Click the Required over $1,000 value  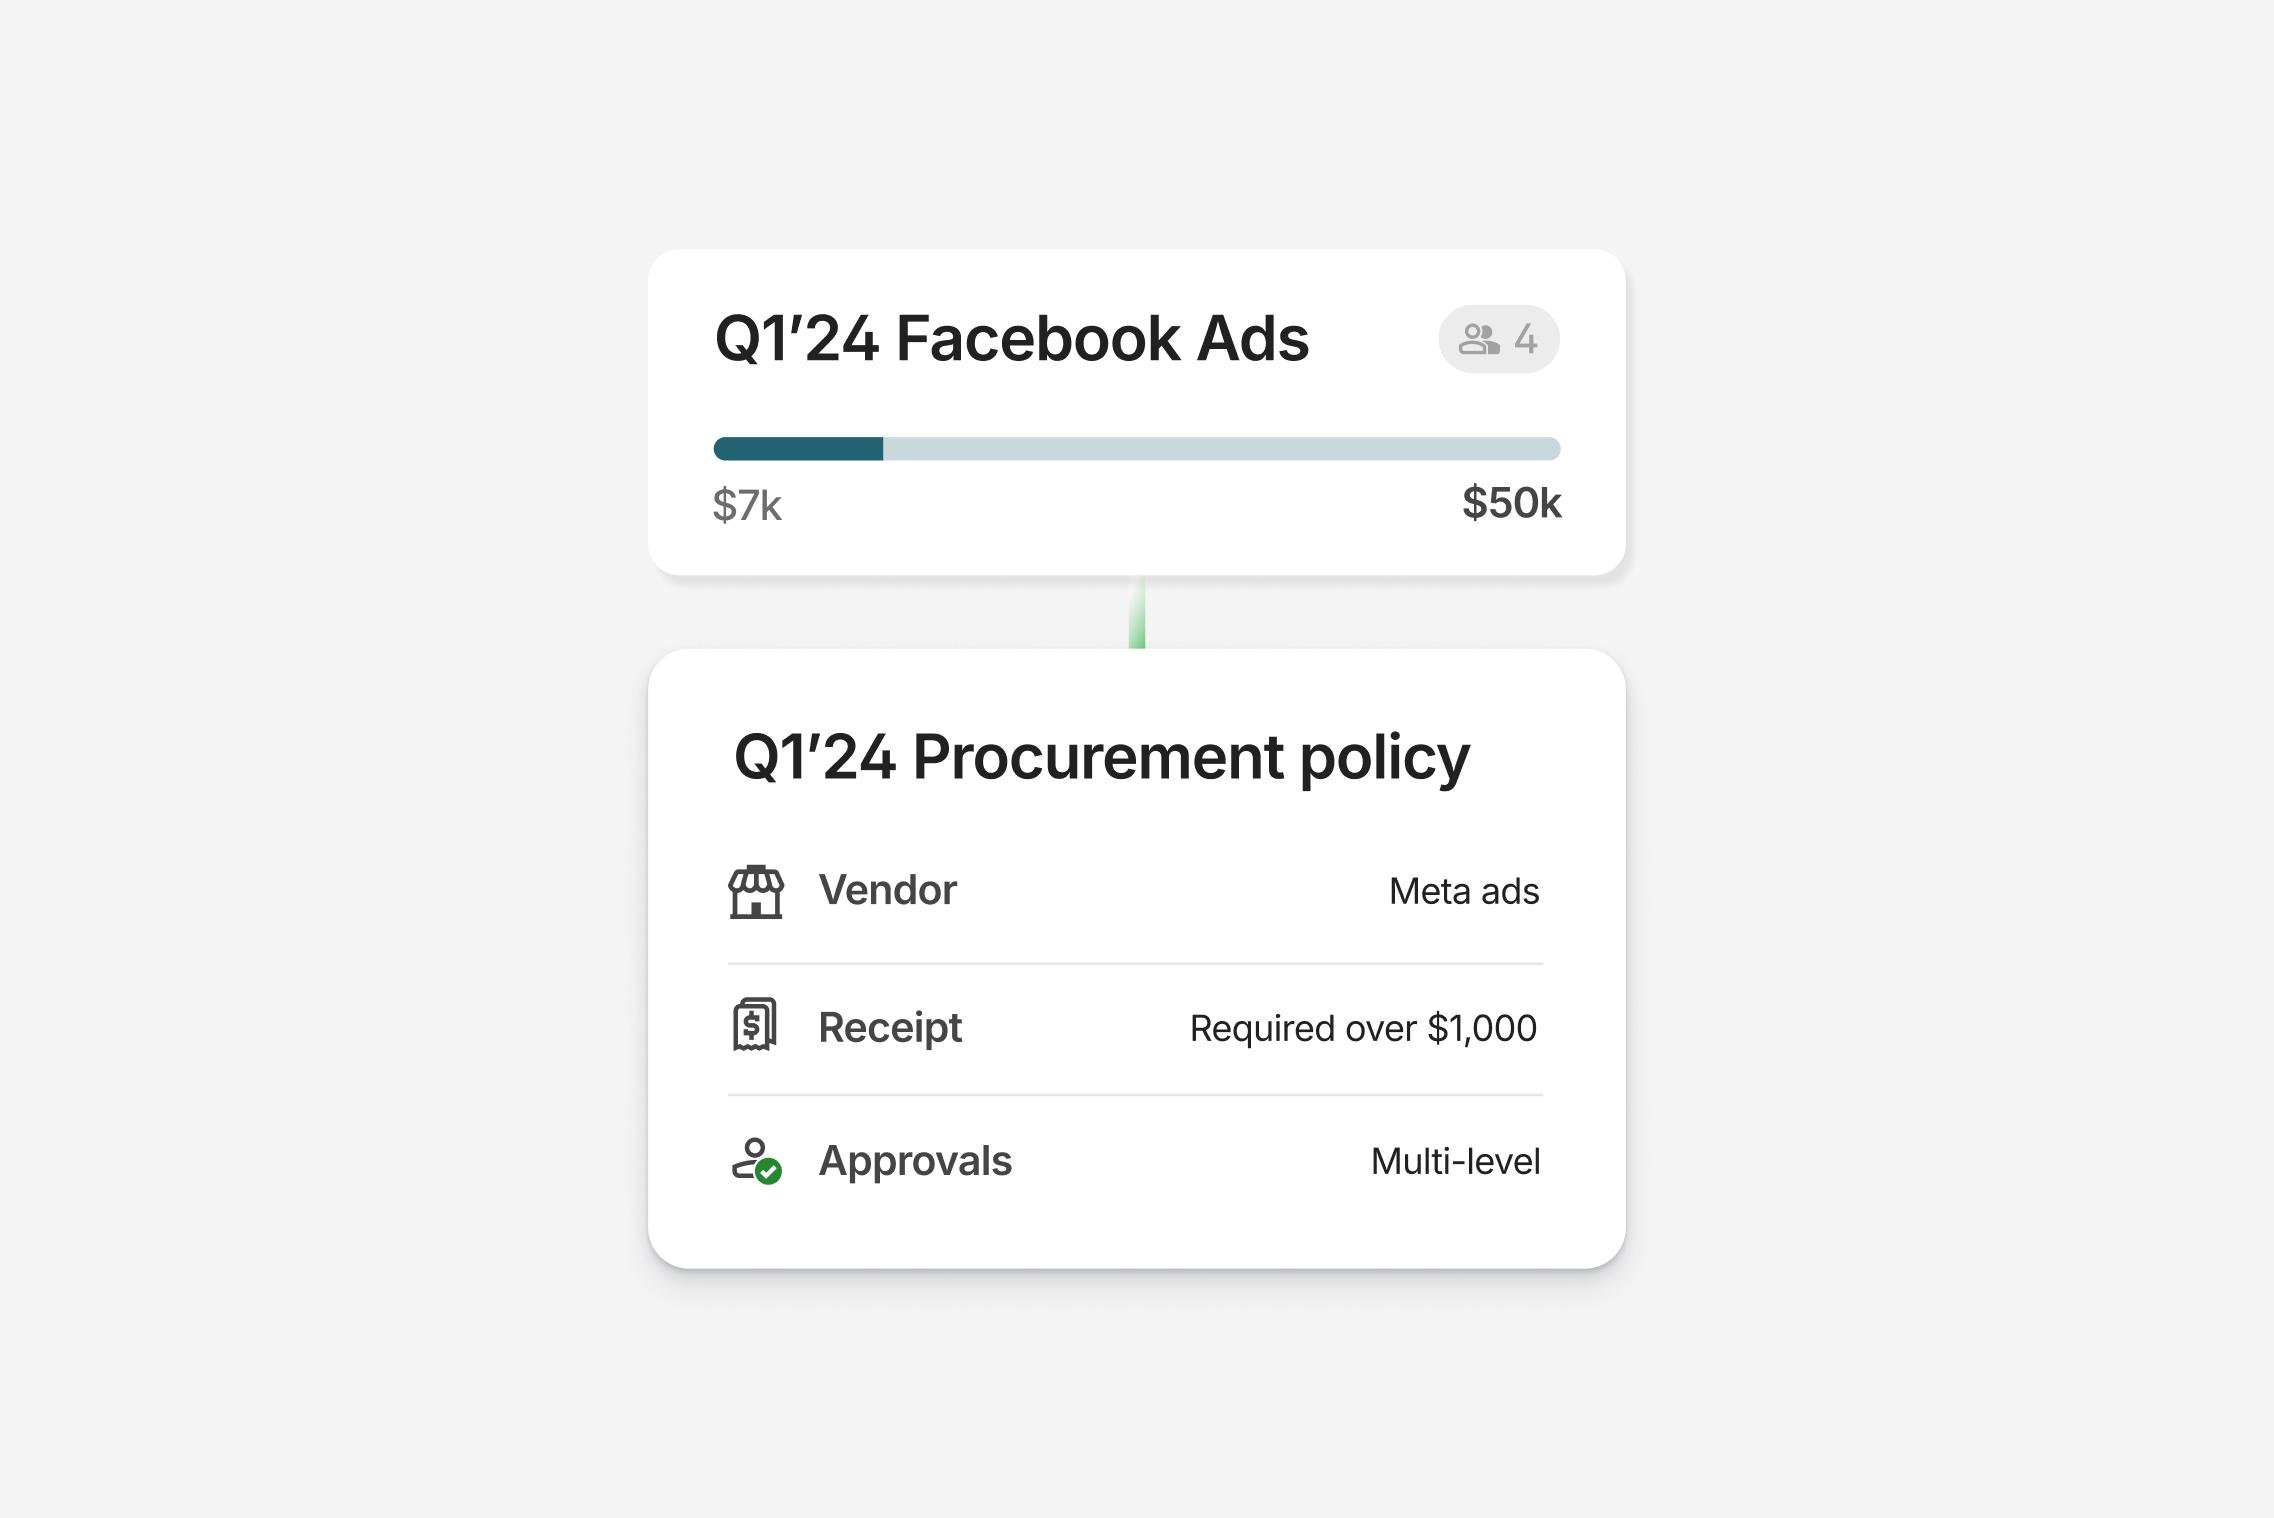point(1363,1028)
